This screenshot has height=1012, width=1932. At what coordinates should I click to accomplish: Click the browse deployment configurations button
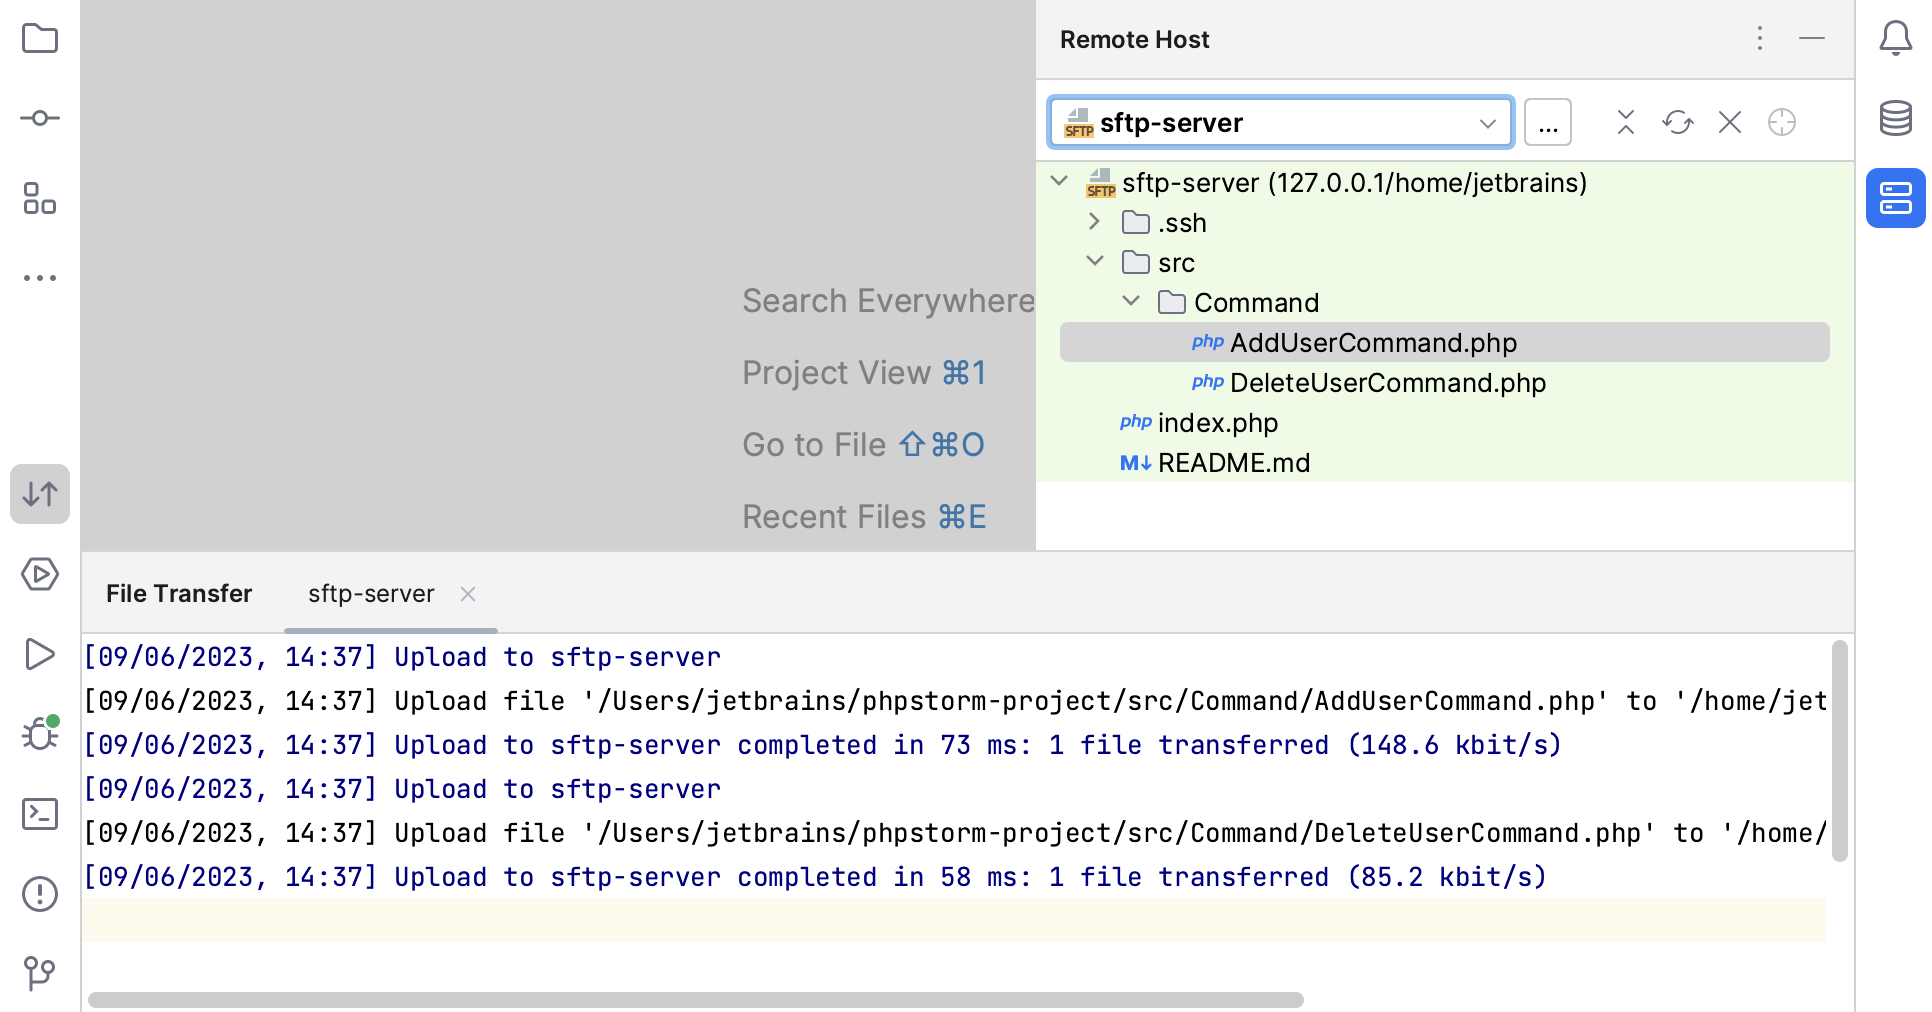pyautogui.click(x=1547, y=122)
